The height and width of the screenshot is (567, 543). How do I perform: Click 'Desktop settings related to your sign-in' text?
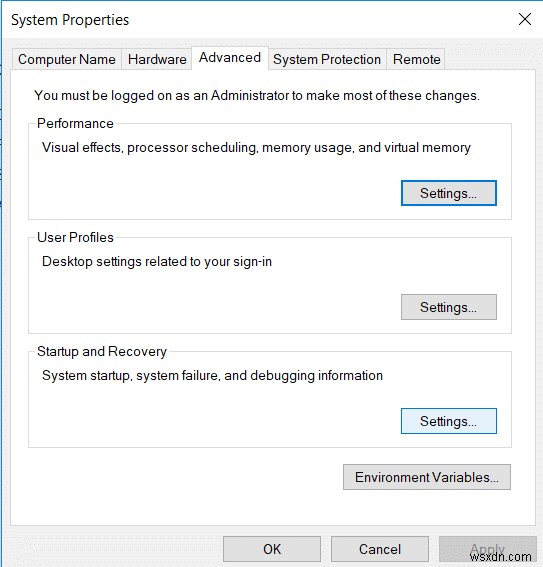[157, 261]
